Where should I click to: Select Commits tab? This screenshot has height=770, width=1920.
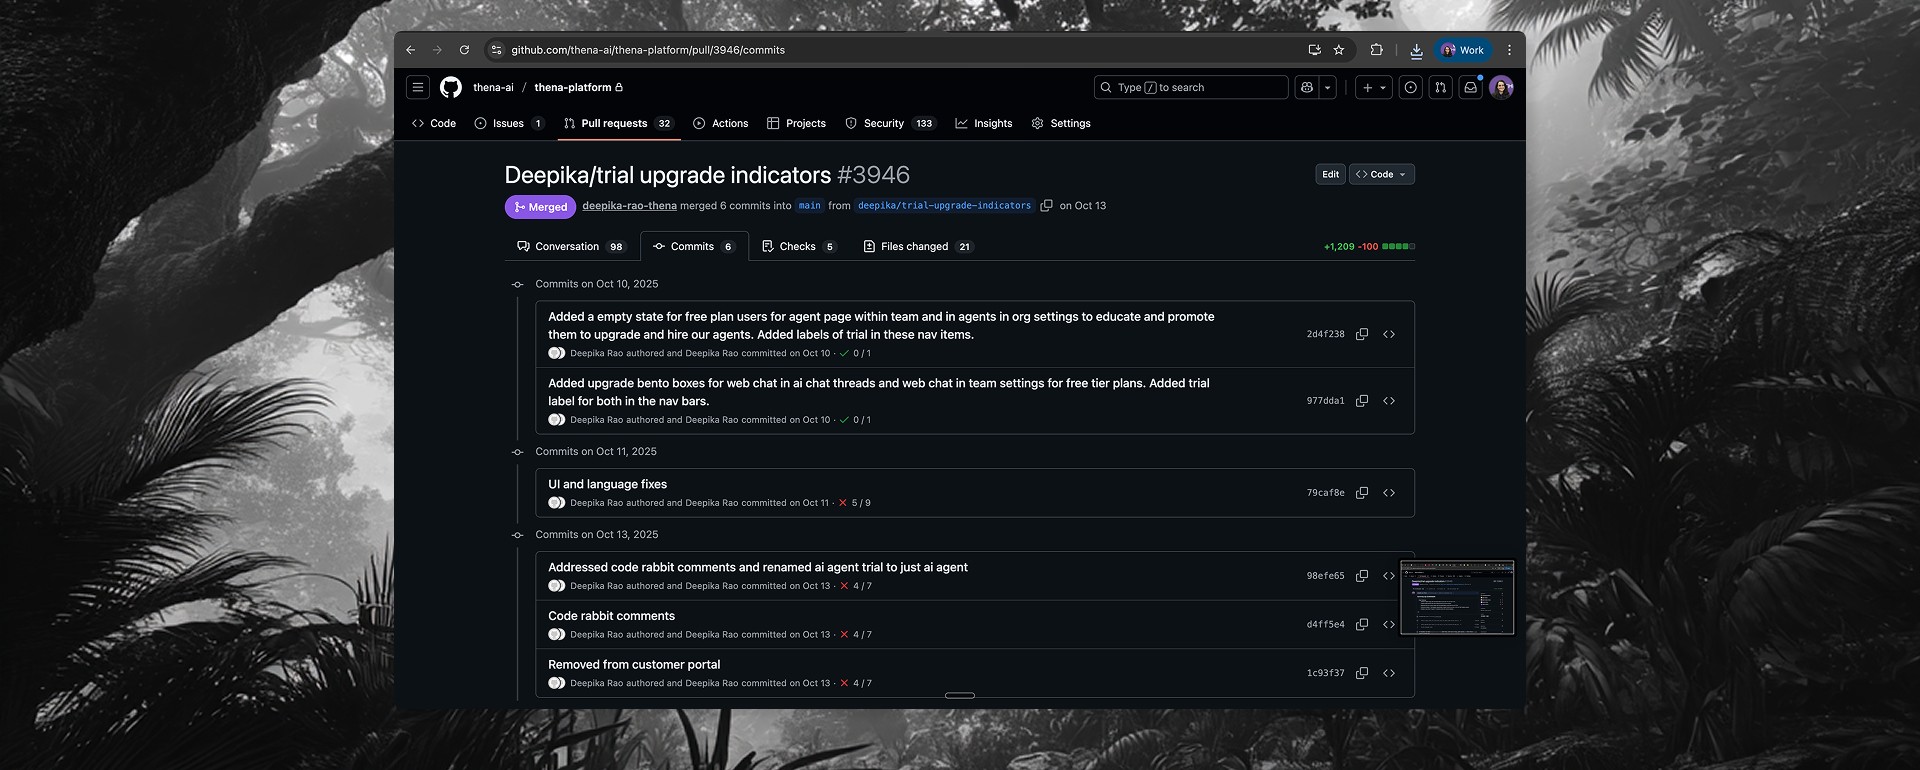pos(694,247)
